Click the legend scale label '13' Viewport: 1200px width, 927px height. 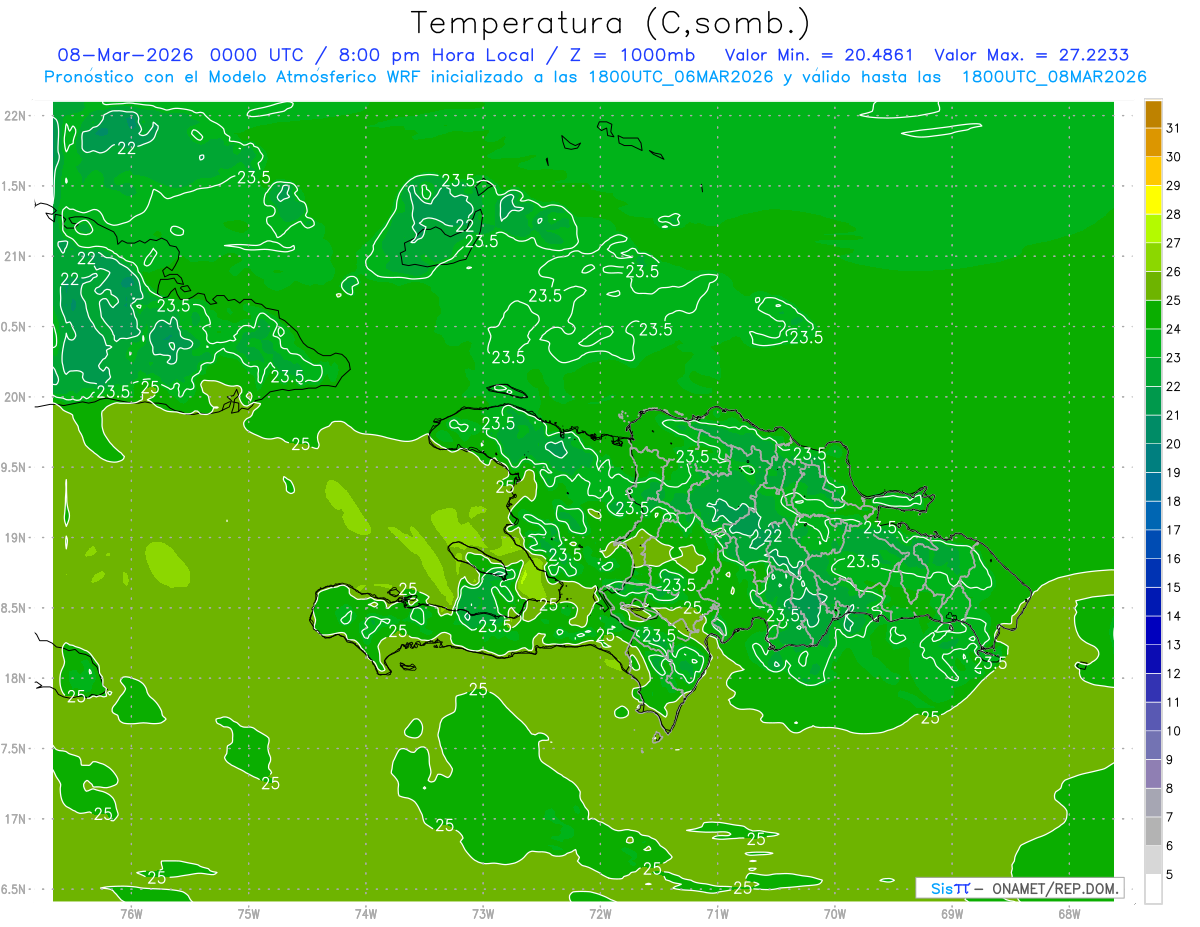pos(1173,645)
